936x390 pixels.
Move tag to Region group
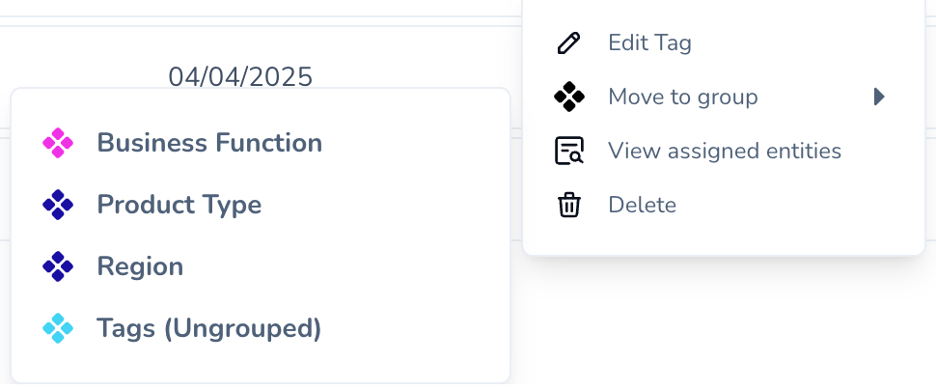tap(260, 266)
